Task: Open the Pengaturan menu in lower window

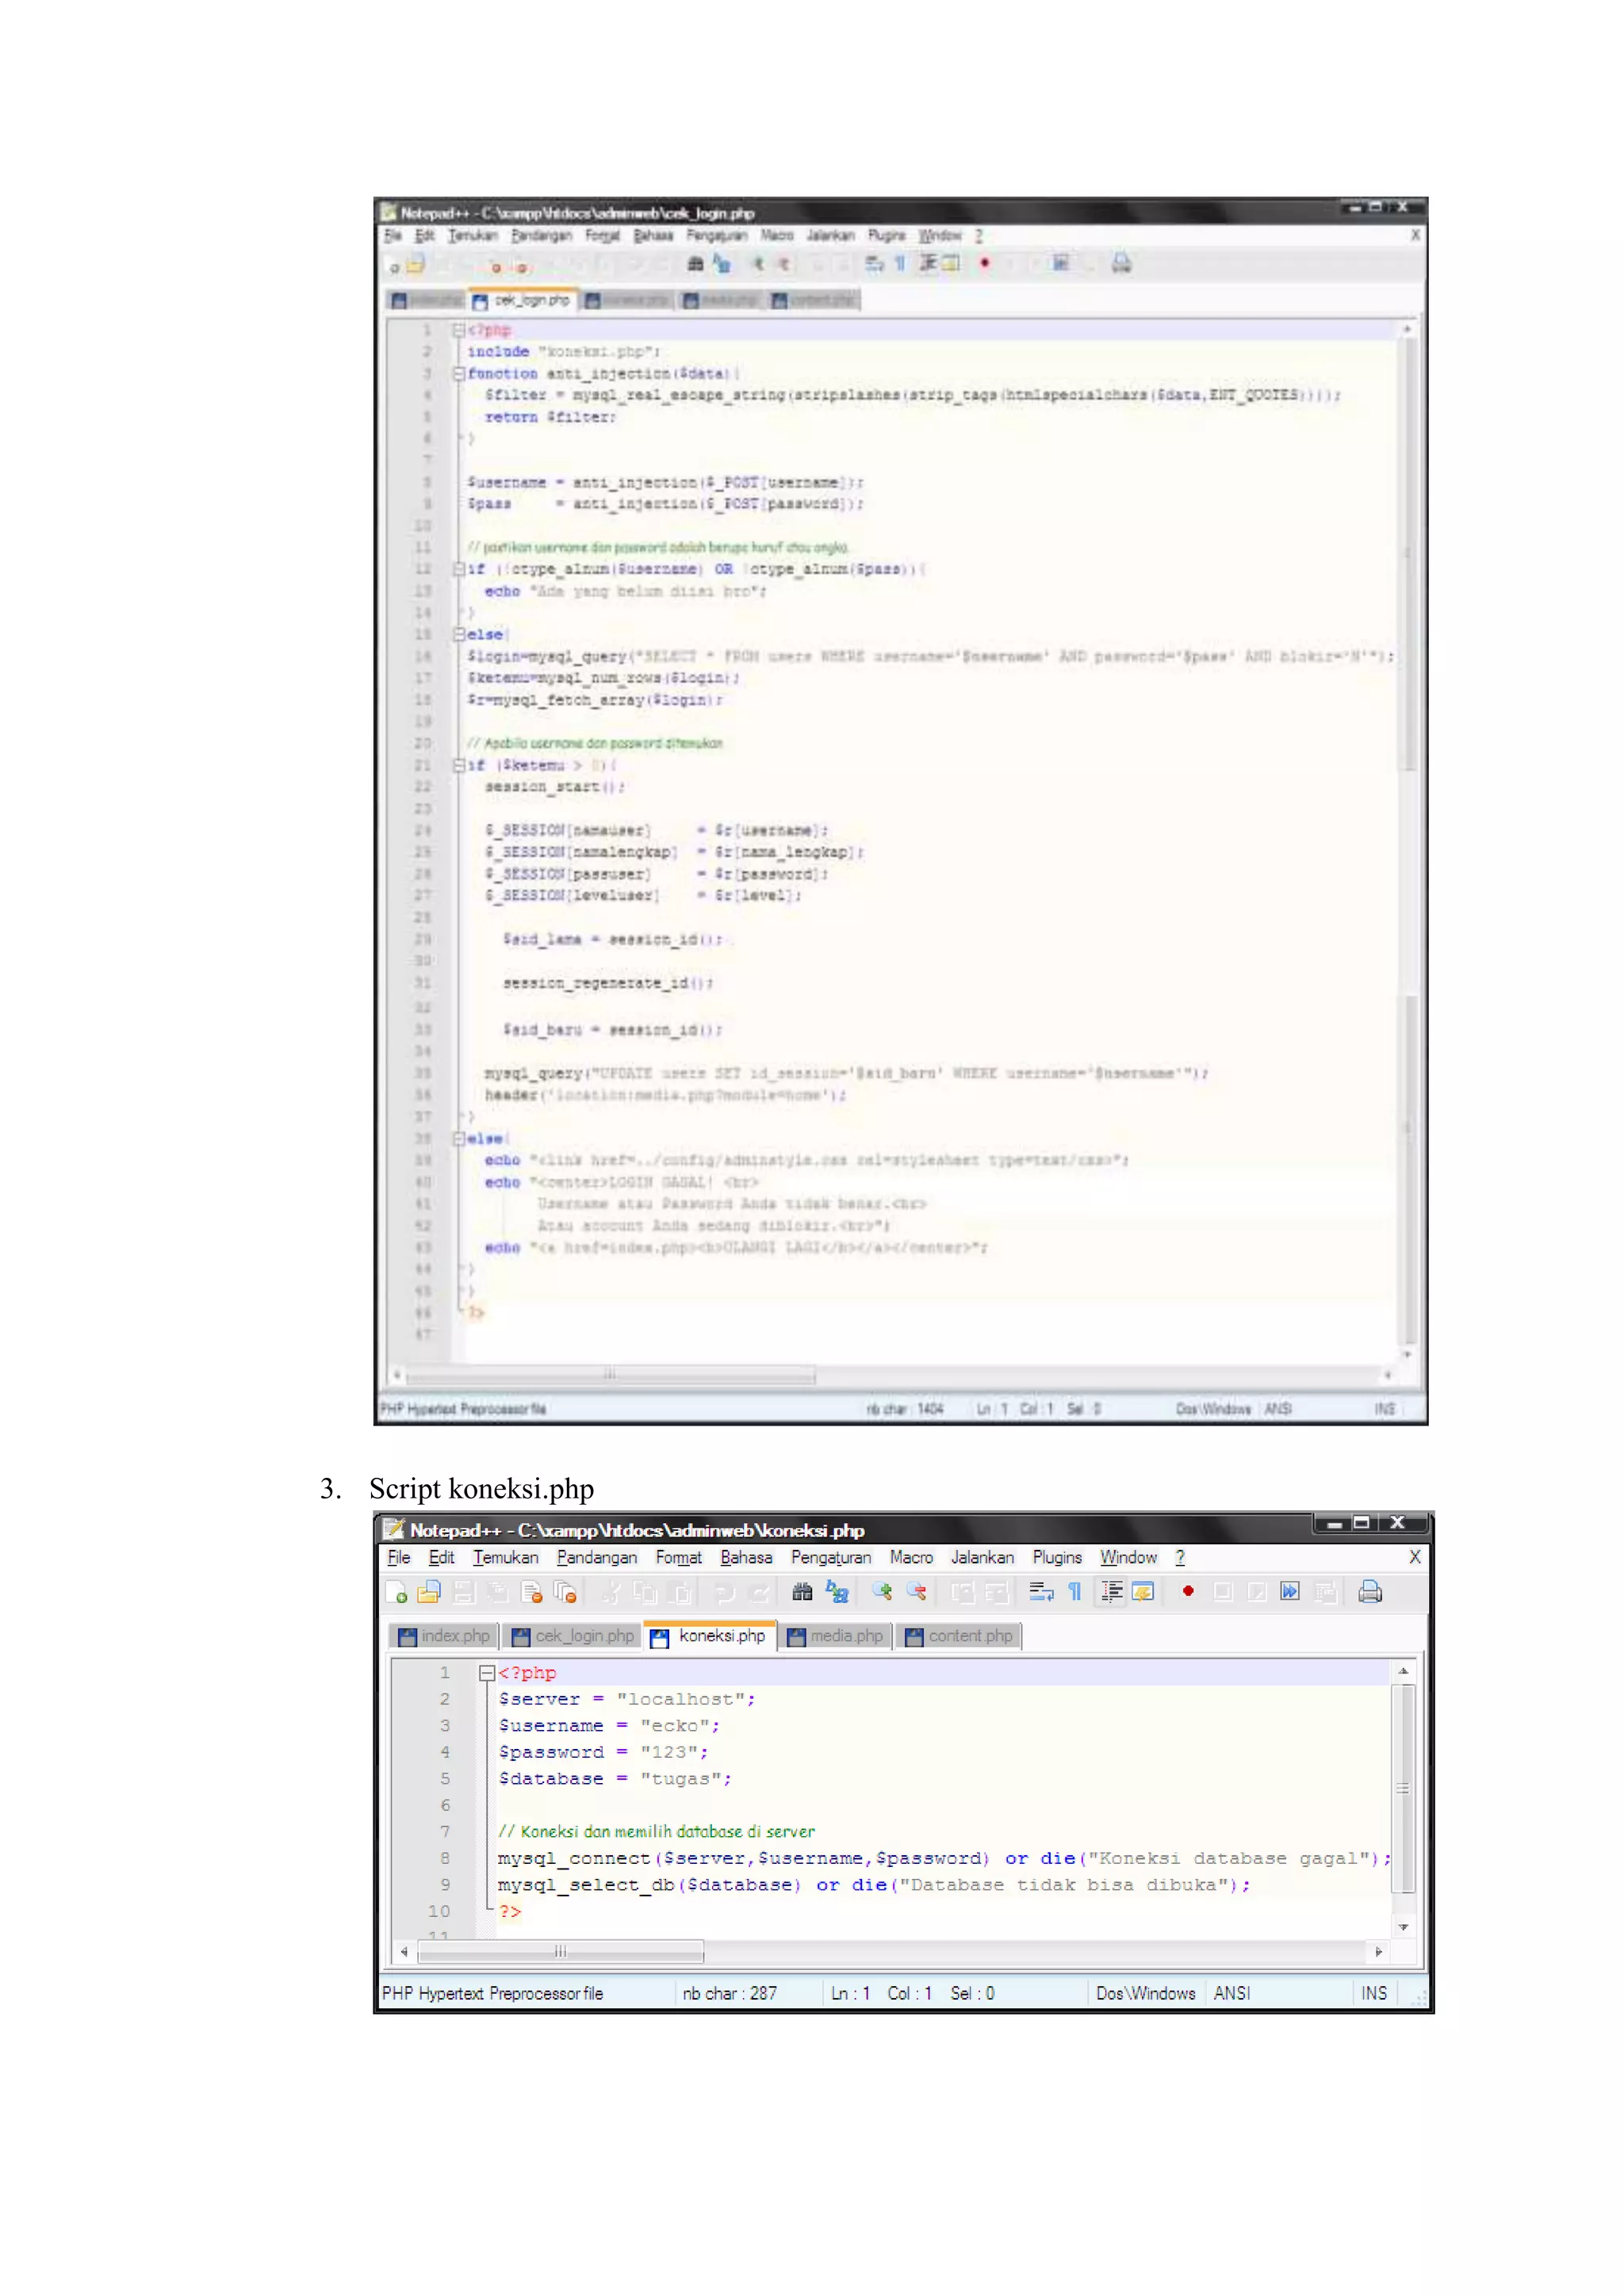Action: (x=830, y=1558)
